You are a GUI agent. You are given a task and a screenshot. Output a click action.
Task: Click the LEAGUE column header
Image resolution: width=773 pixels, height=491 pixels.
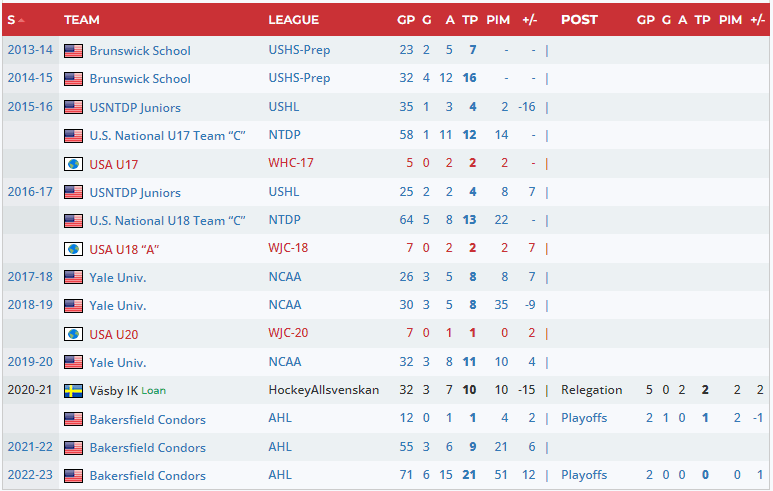(293, 20)
